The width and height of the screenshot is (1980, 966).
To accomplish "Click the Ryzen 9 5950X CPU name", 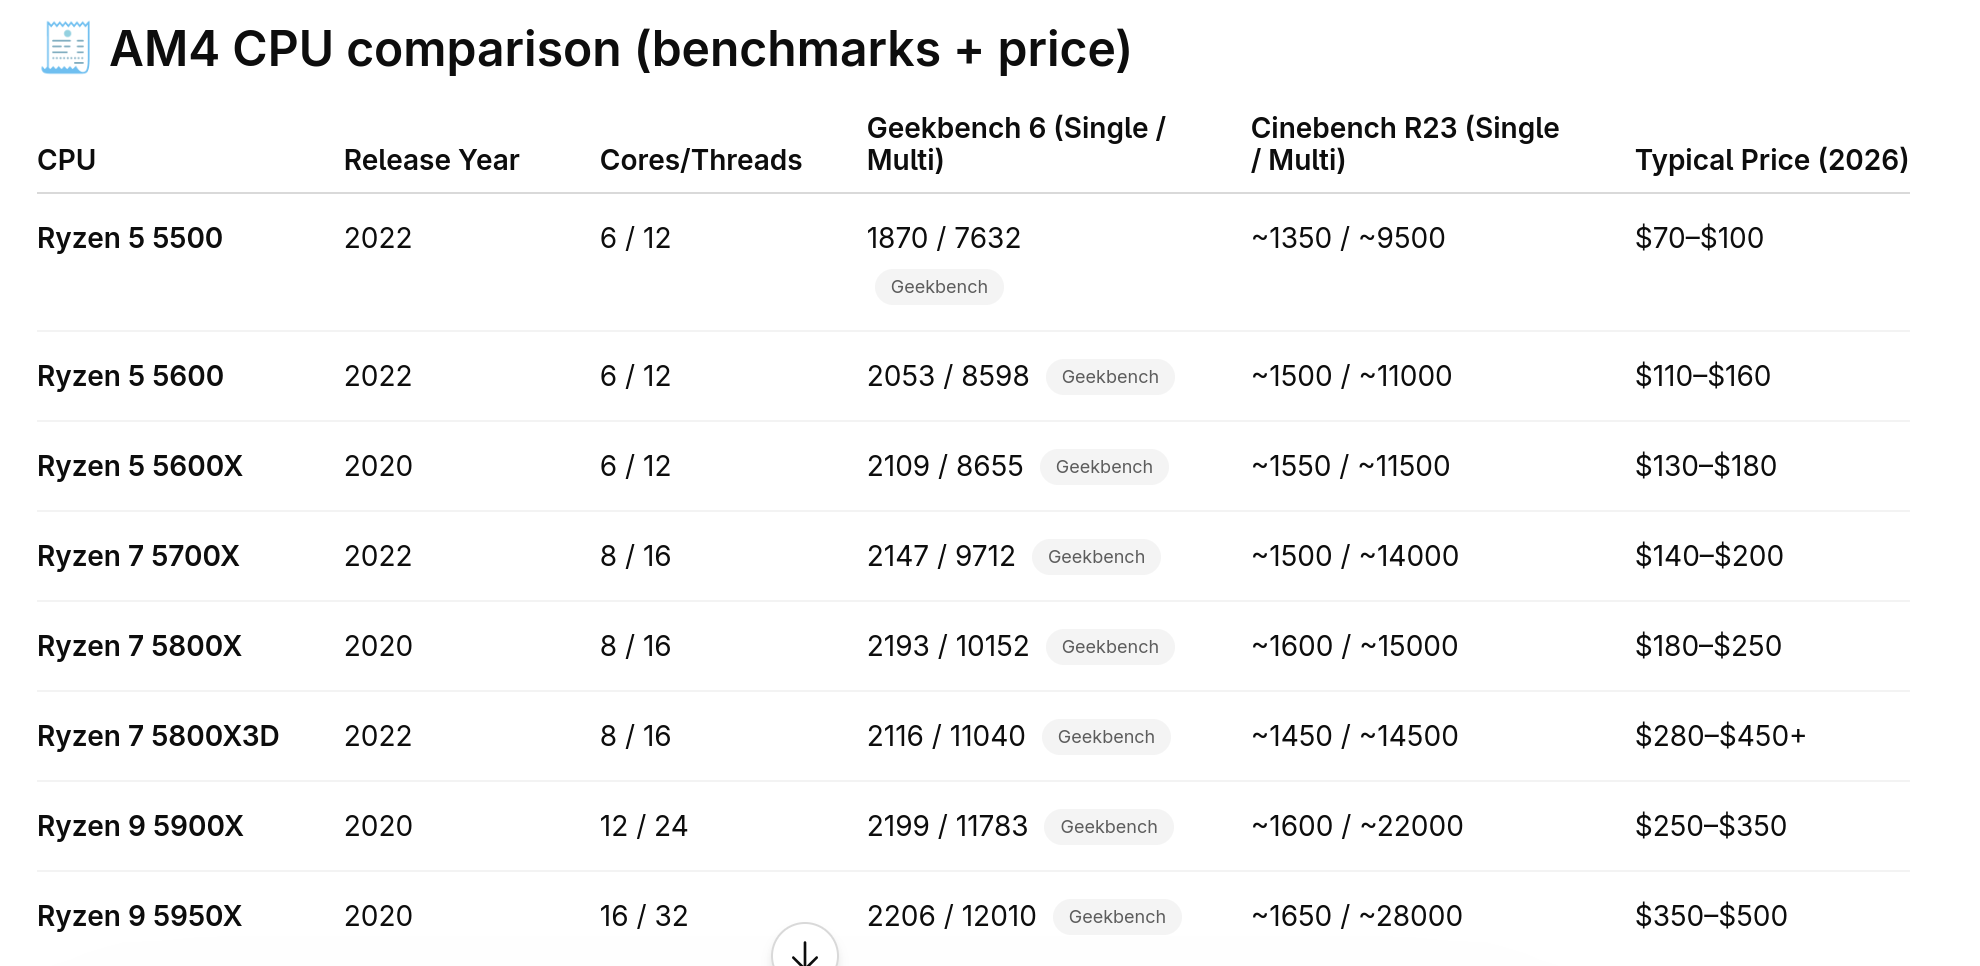I will 139,916.
